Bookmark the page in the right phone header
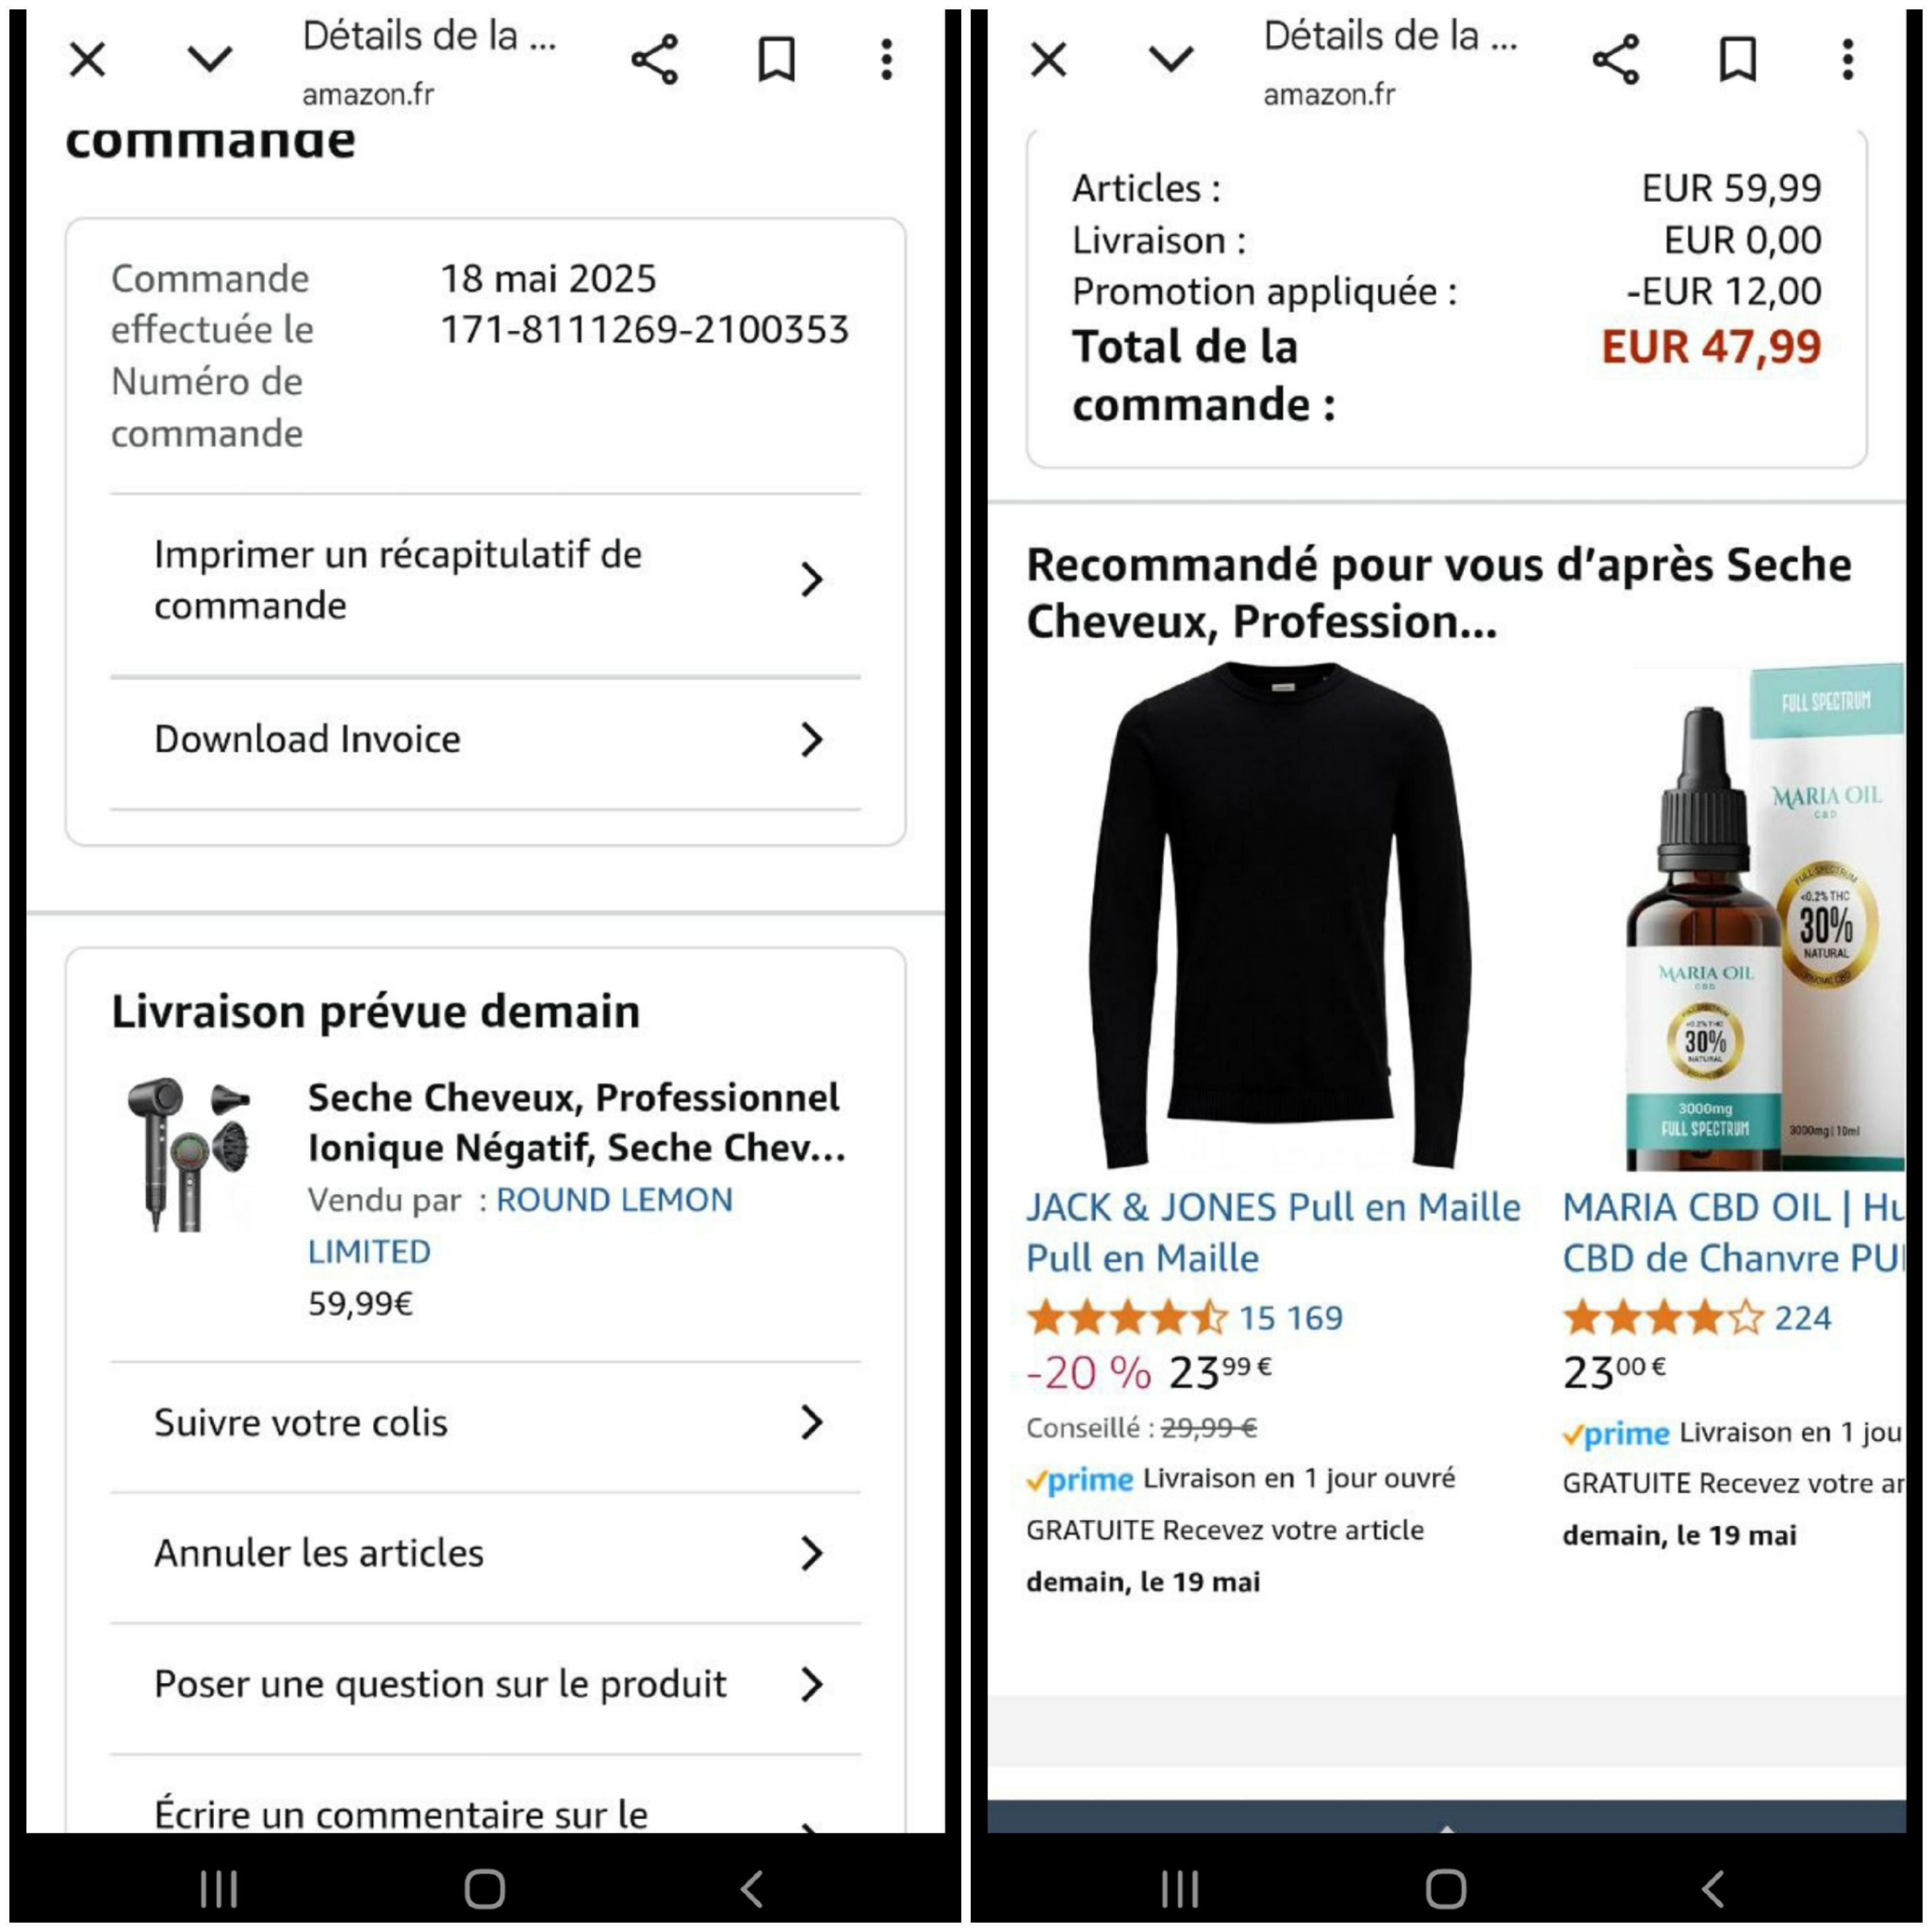Screen dimensions: 1932x1932 1738,59
